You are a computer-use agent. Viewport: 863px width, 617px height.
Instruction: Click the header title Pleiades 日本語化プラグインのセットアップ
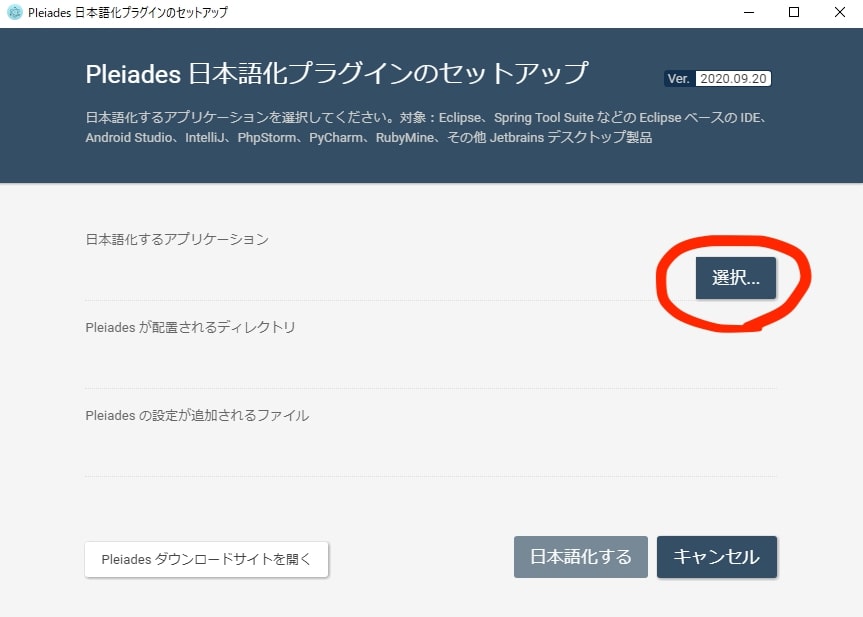pyautogui.click(x=337, y=73)
